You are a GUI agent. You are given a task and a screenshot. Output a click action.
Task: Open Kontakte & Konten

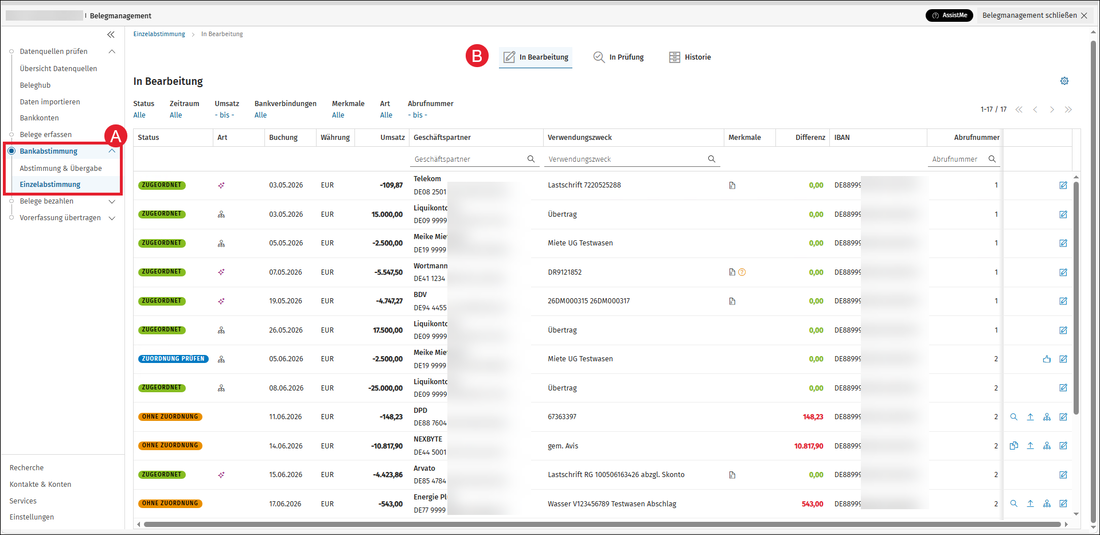pos(40,485)
